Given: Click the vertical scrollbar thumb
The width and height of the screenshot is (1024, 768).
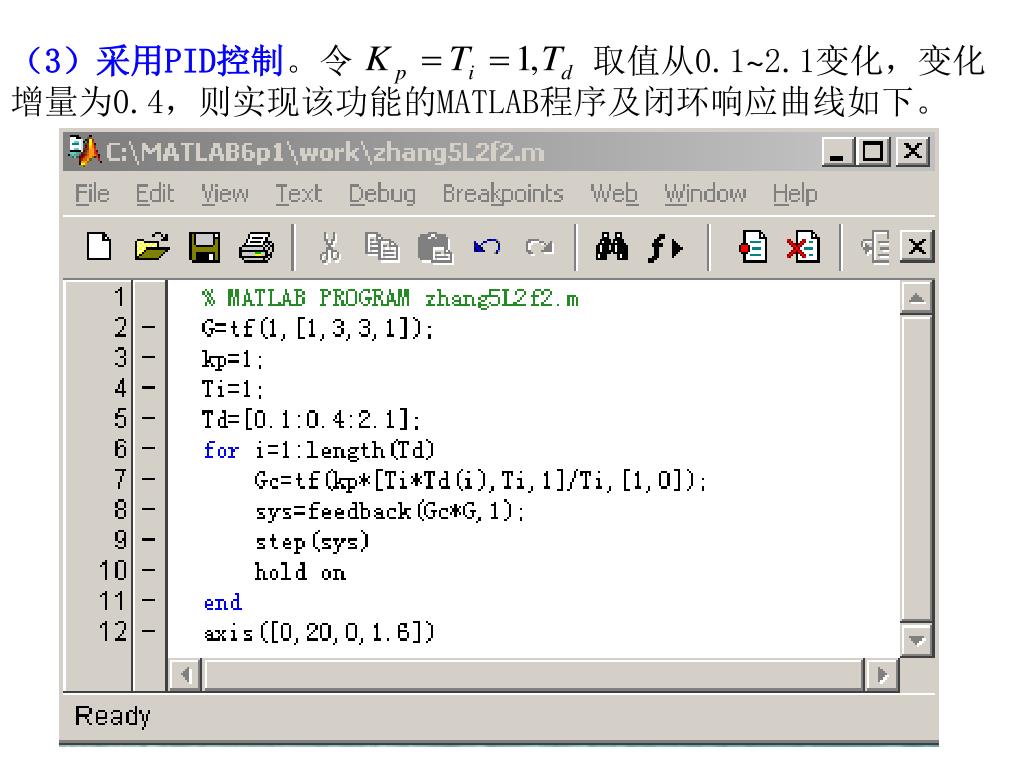Looking at the screenshot, I should pyautogui.click(x=916, y=468).
